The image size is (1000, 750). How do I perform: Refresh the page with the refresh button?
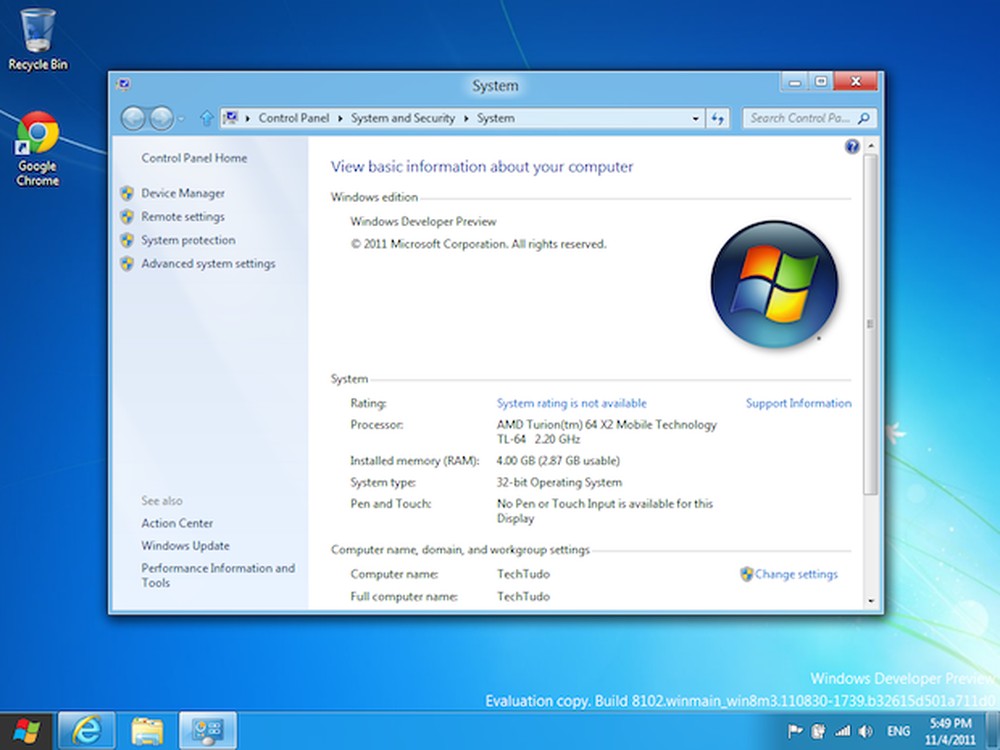pos(719,117)
